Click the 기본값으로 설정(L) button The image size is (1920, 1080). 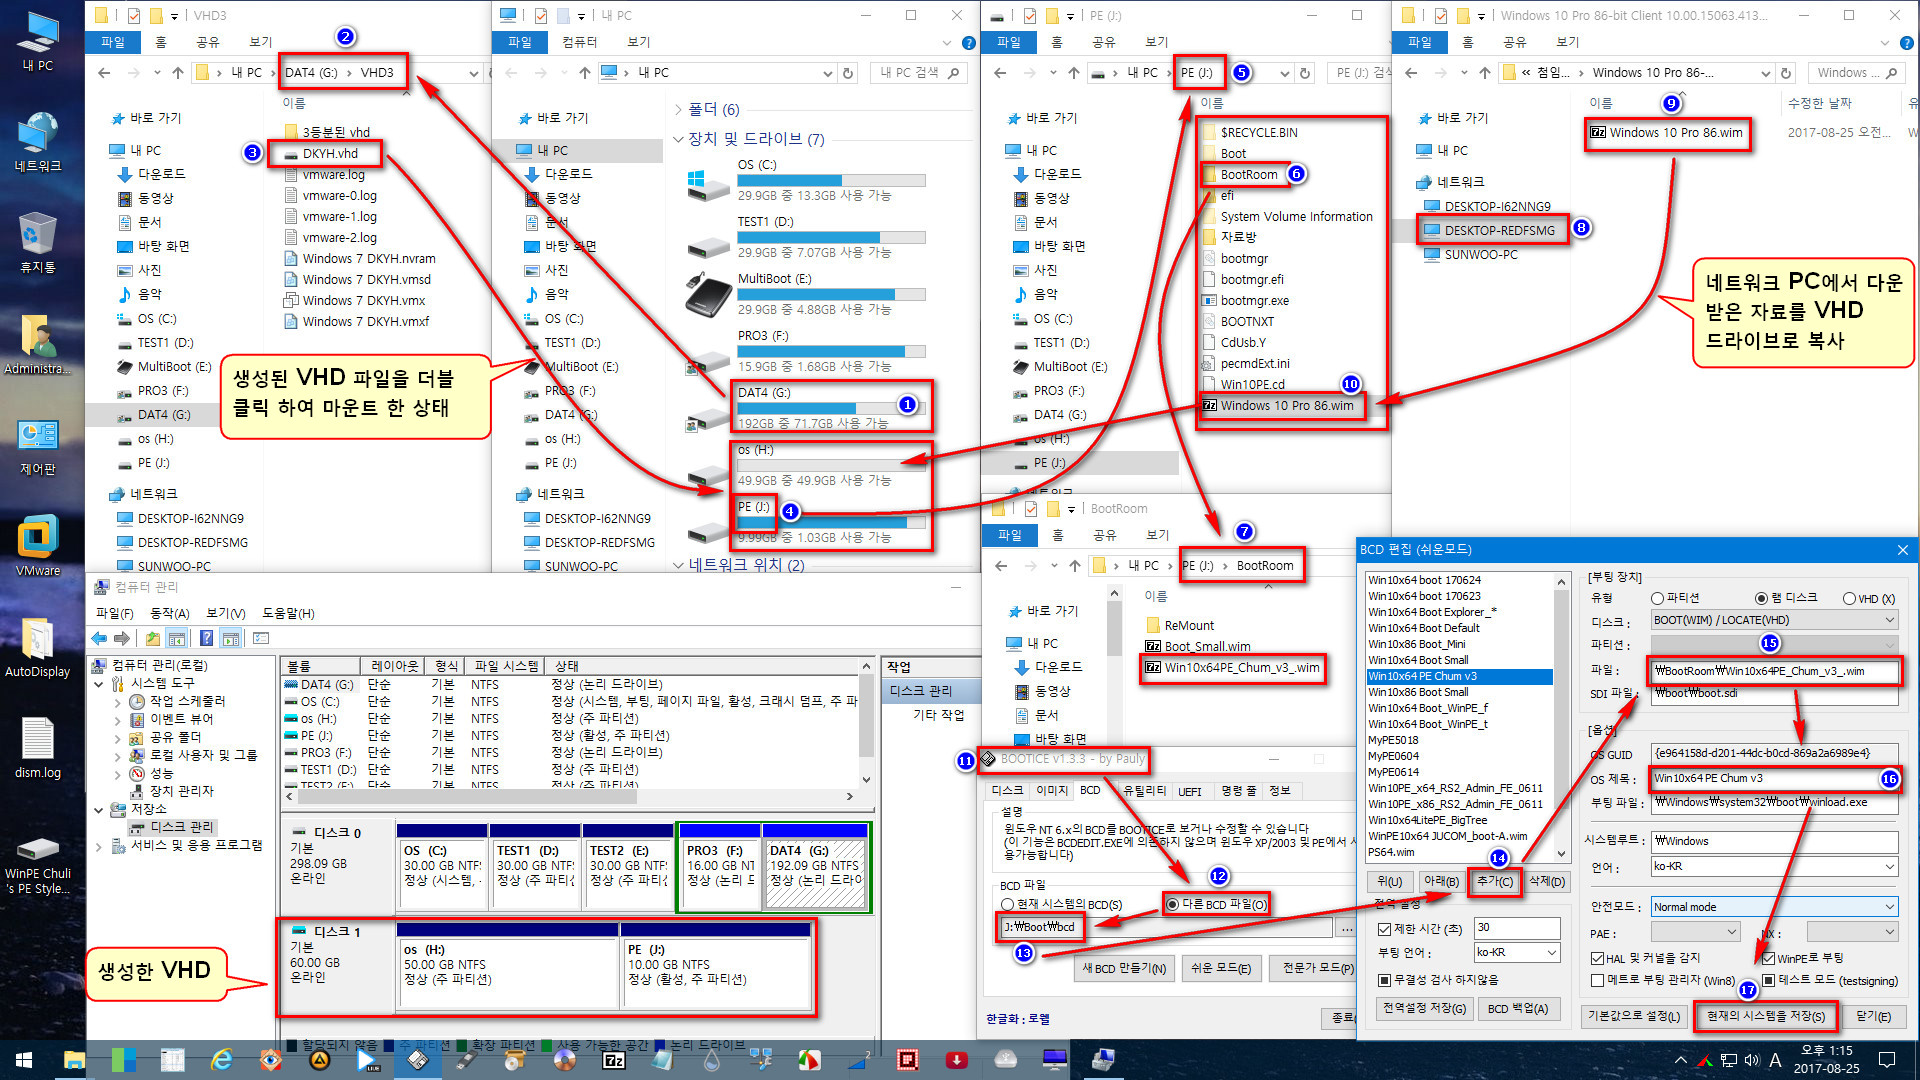pos(1634,1016)
